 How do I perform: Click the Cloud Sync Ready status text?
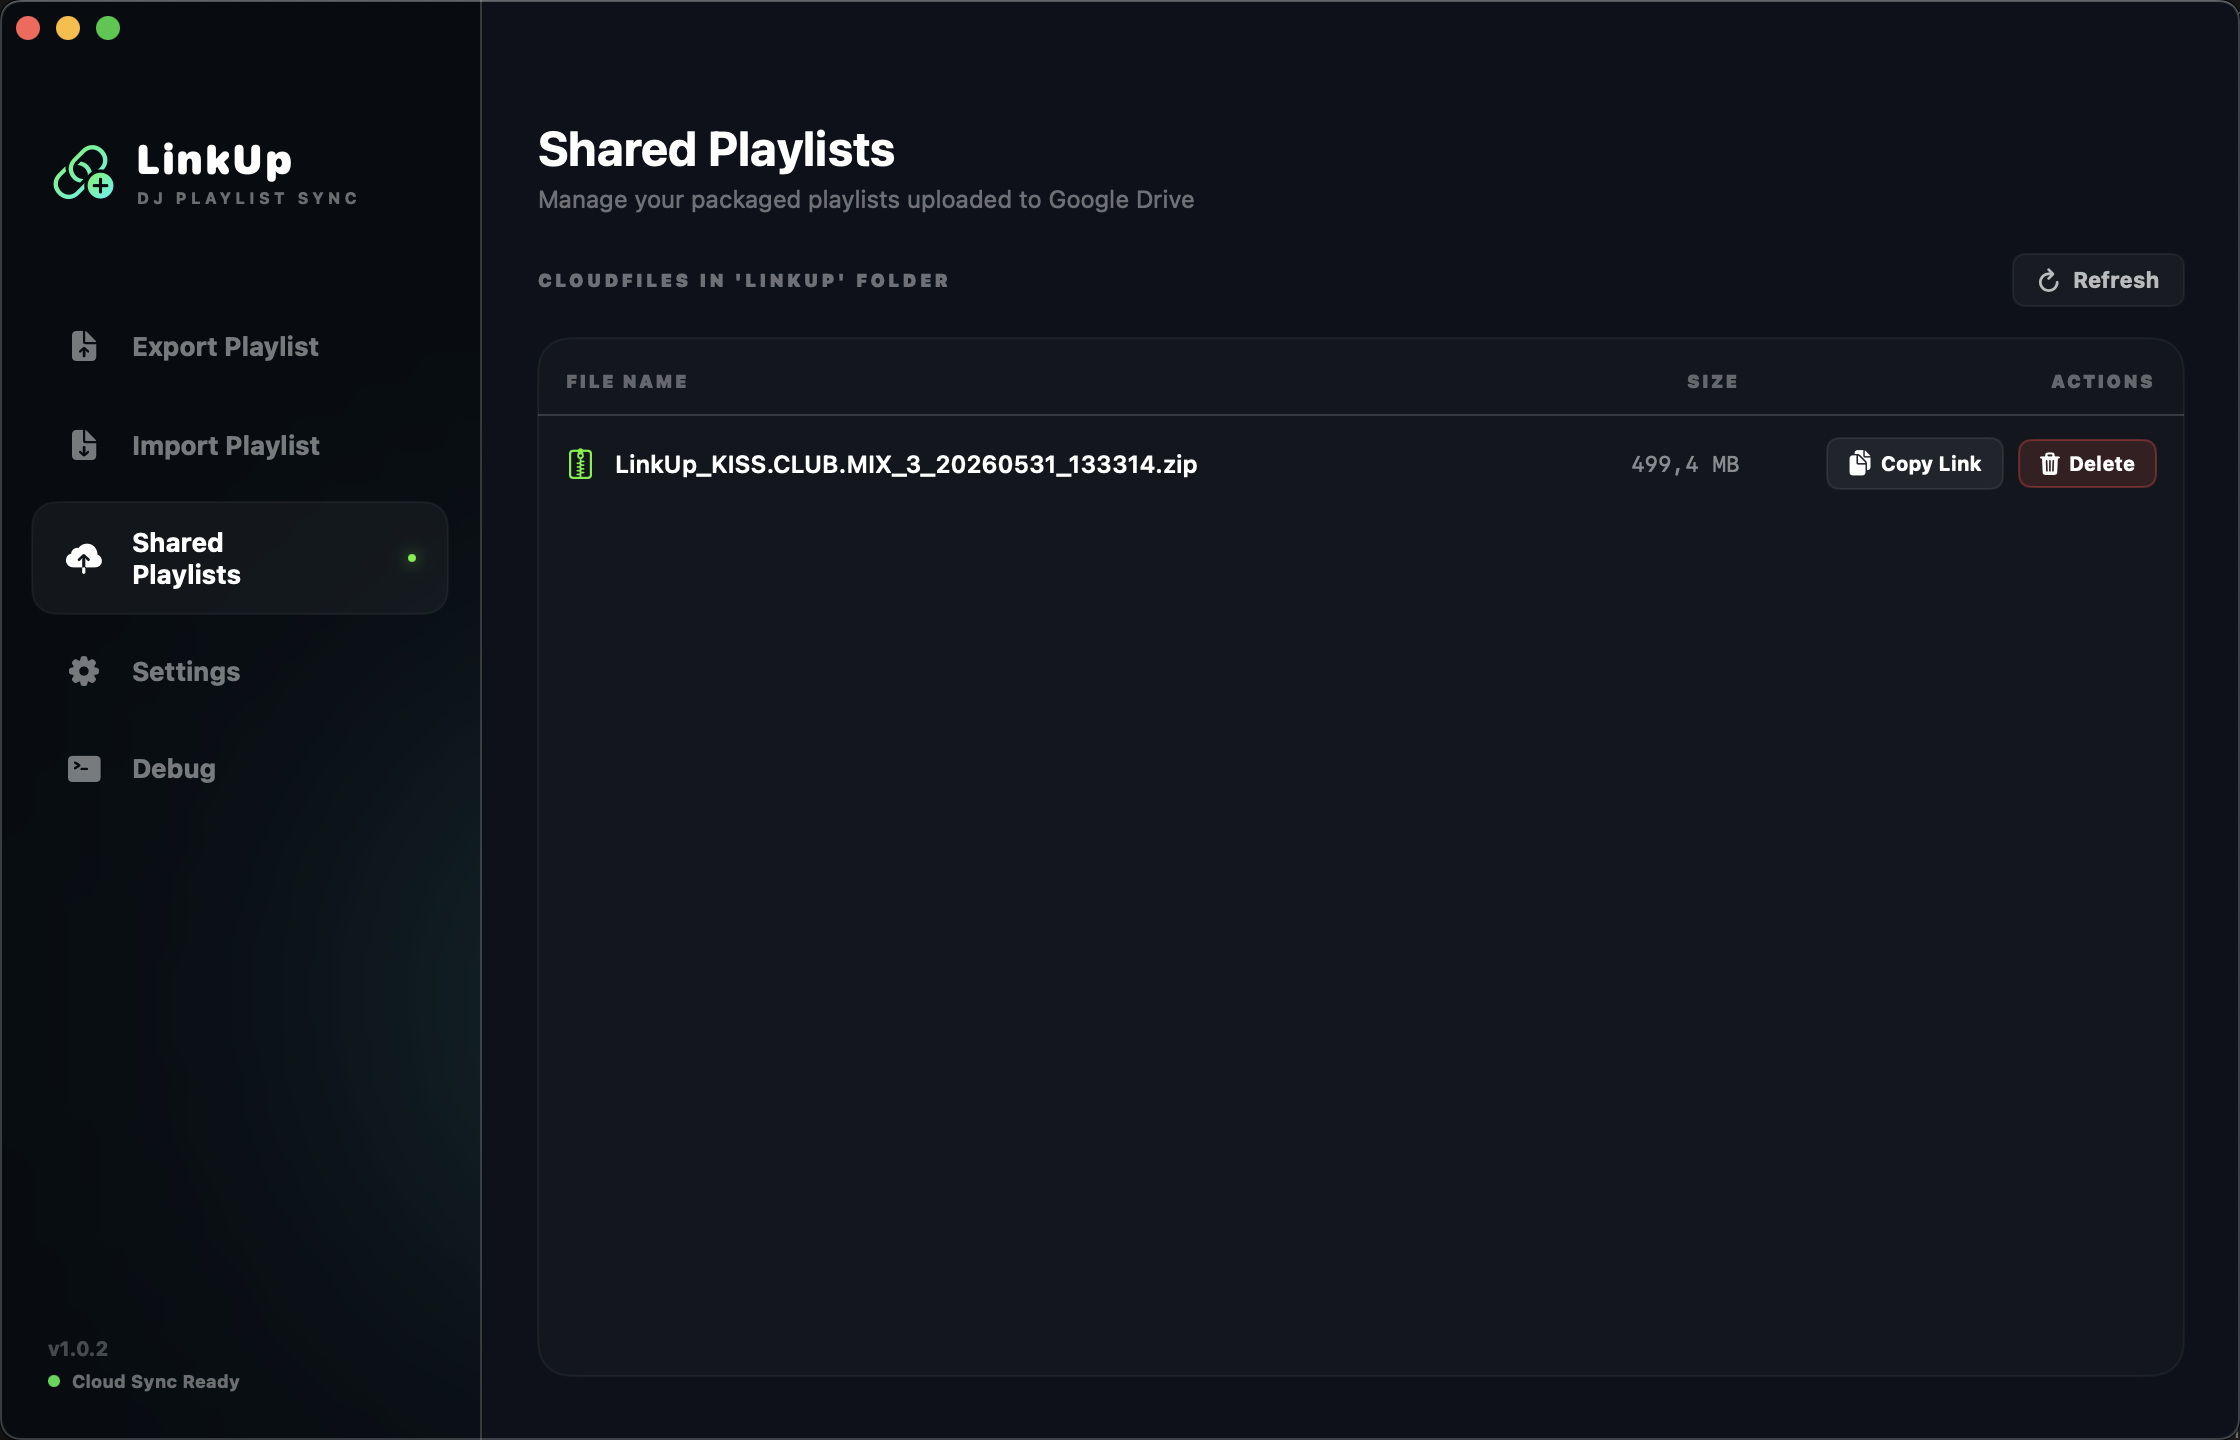tap(156, 1381)
